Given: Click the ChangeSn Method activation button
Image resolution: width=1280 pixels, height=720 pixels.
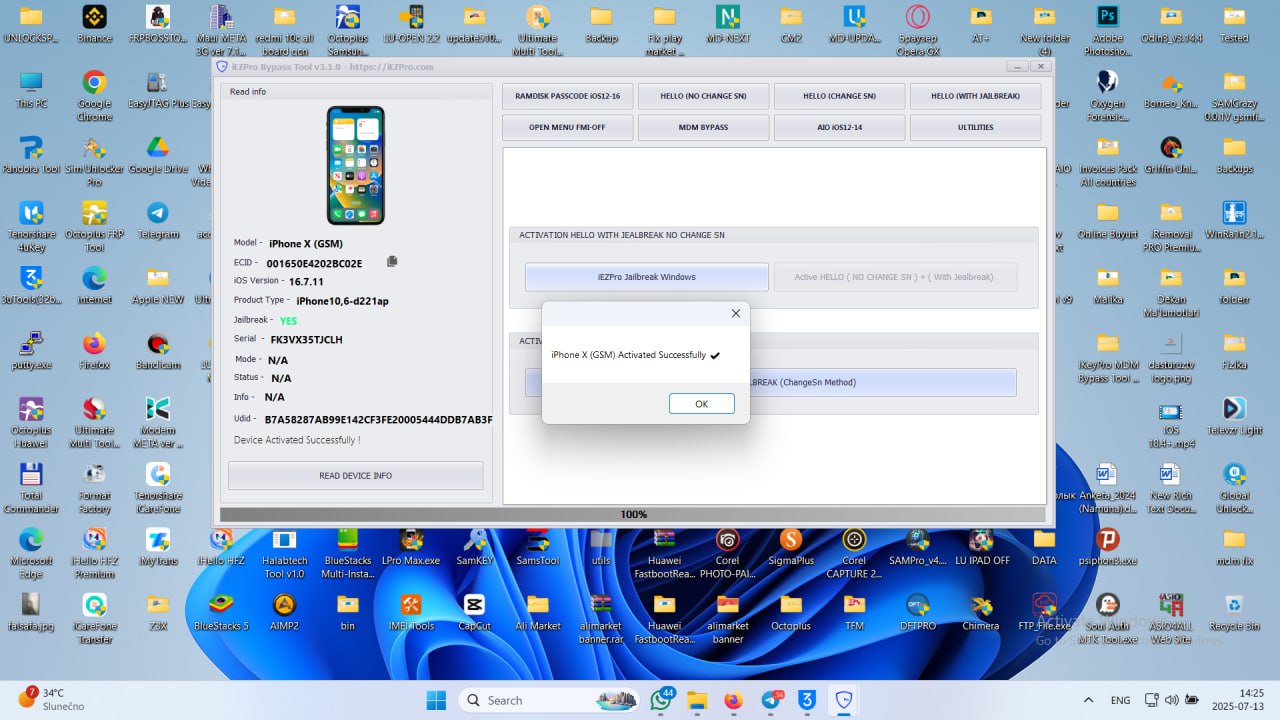Looking at the screenshot, I should point(882,382).
